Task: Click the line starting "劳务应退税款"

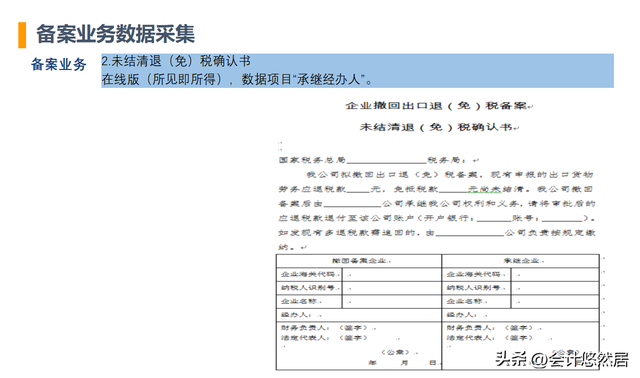Action: point(436,189)
